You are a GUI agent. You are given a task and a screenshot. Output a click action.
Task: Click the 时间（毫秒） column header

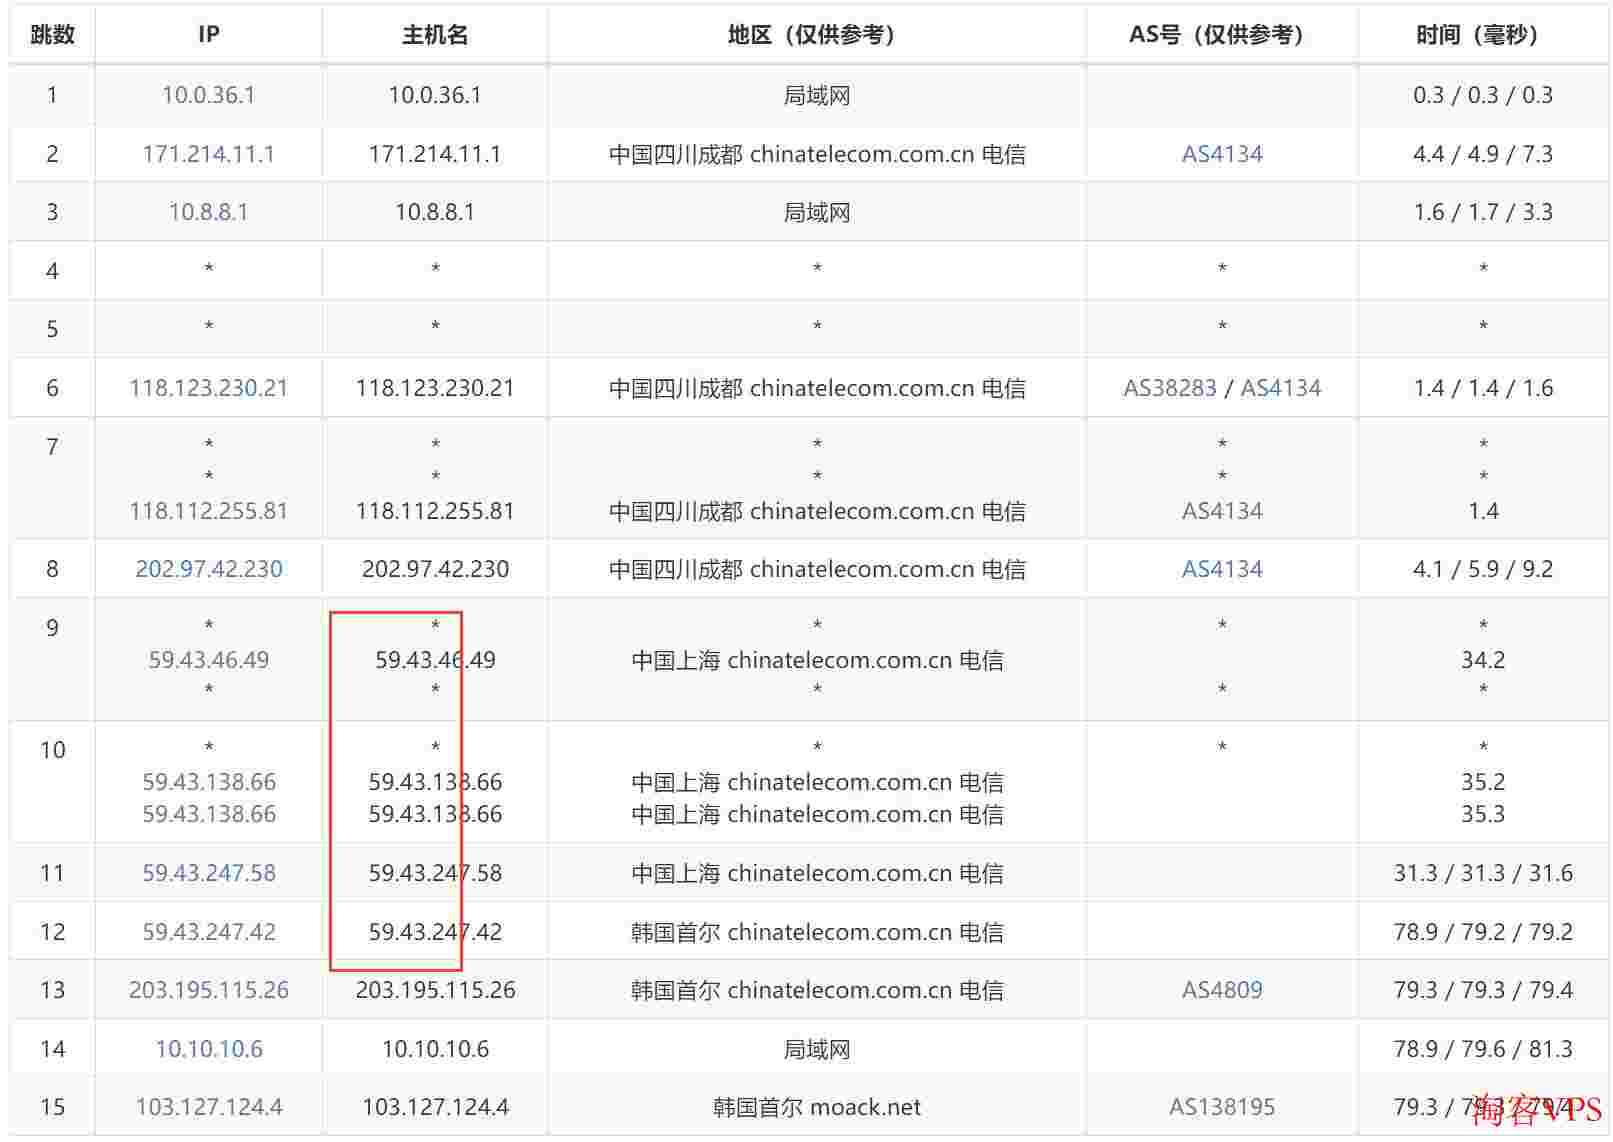pyautogui.click(x=1483, y=35)
